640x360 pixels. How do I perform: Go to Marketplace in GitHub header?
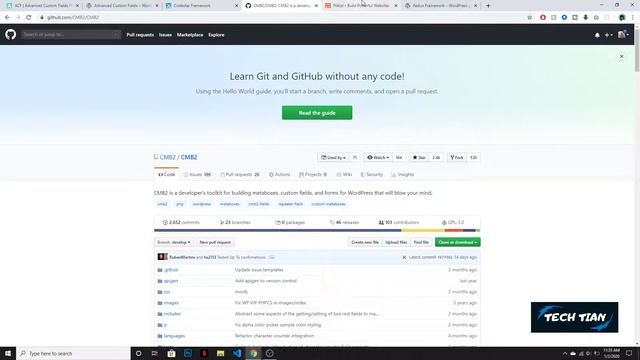tap(190, 35)
